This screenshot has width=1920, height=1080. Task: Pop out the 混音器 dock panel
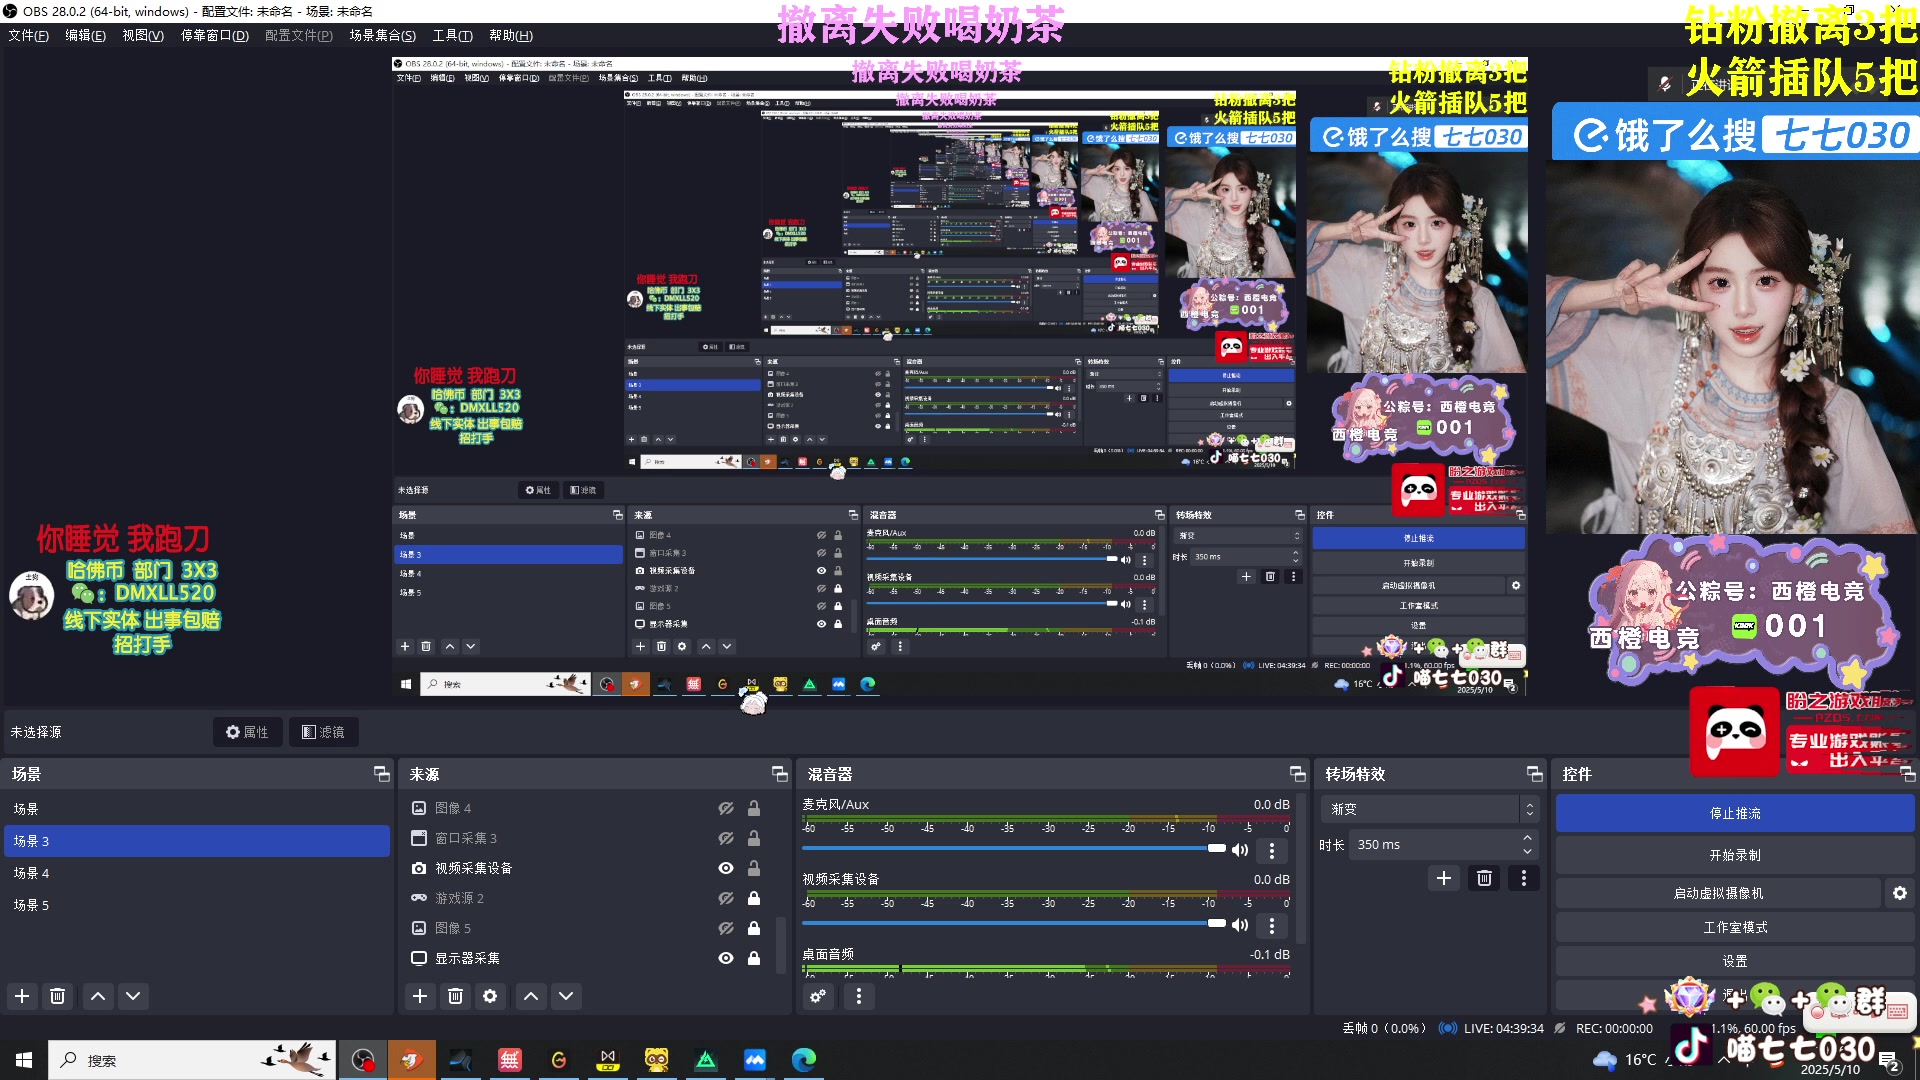click(1297, 774)
